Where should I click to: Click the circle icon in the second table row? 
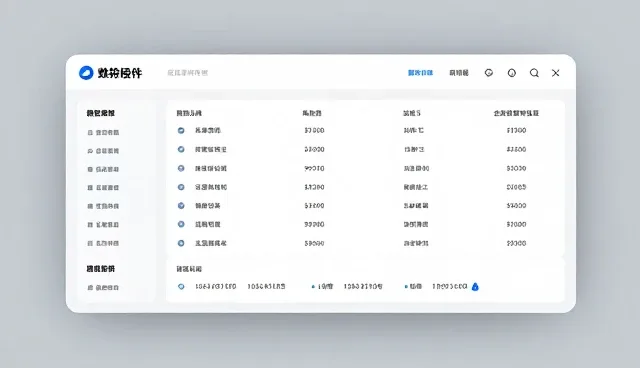181,149
